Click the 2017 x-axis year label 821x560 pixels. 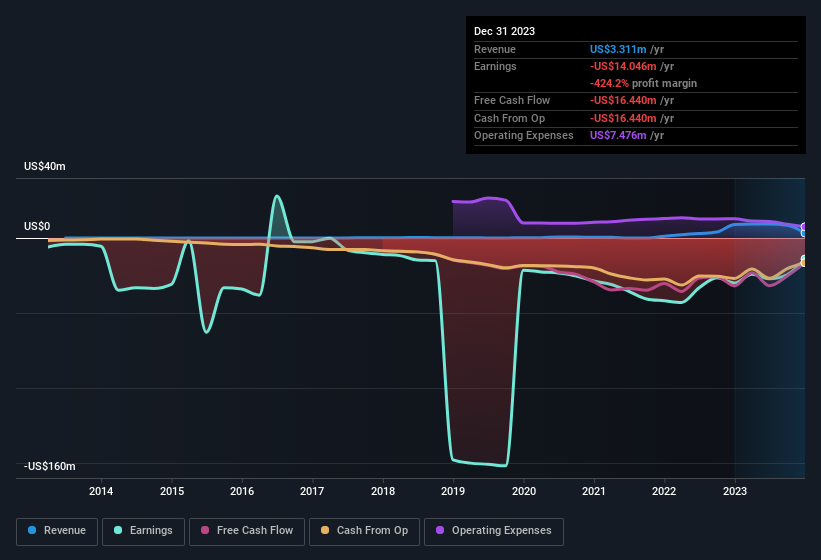click(x=312, y=491)
